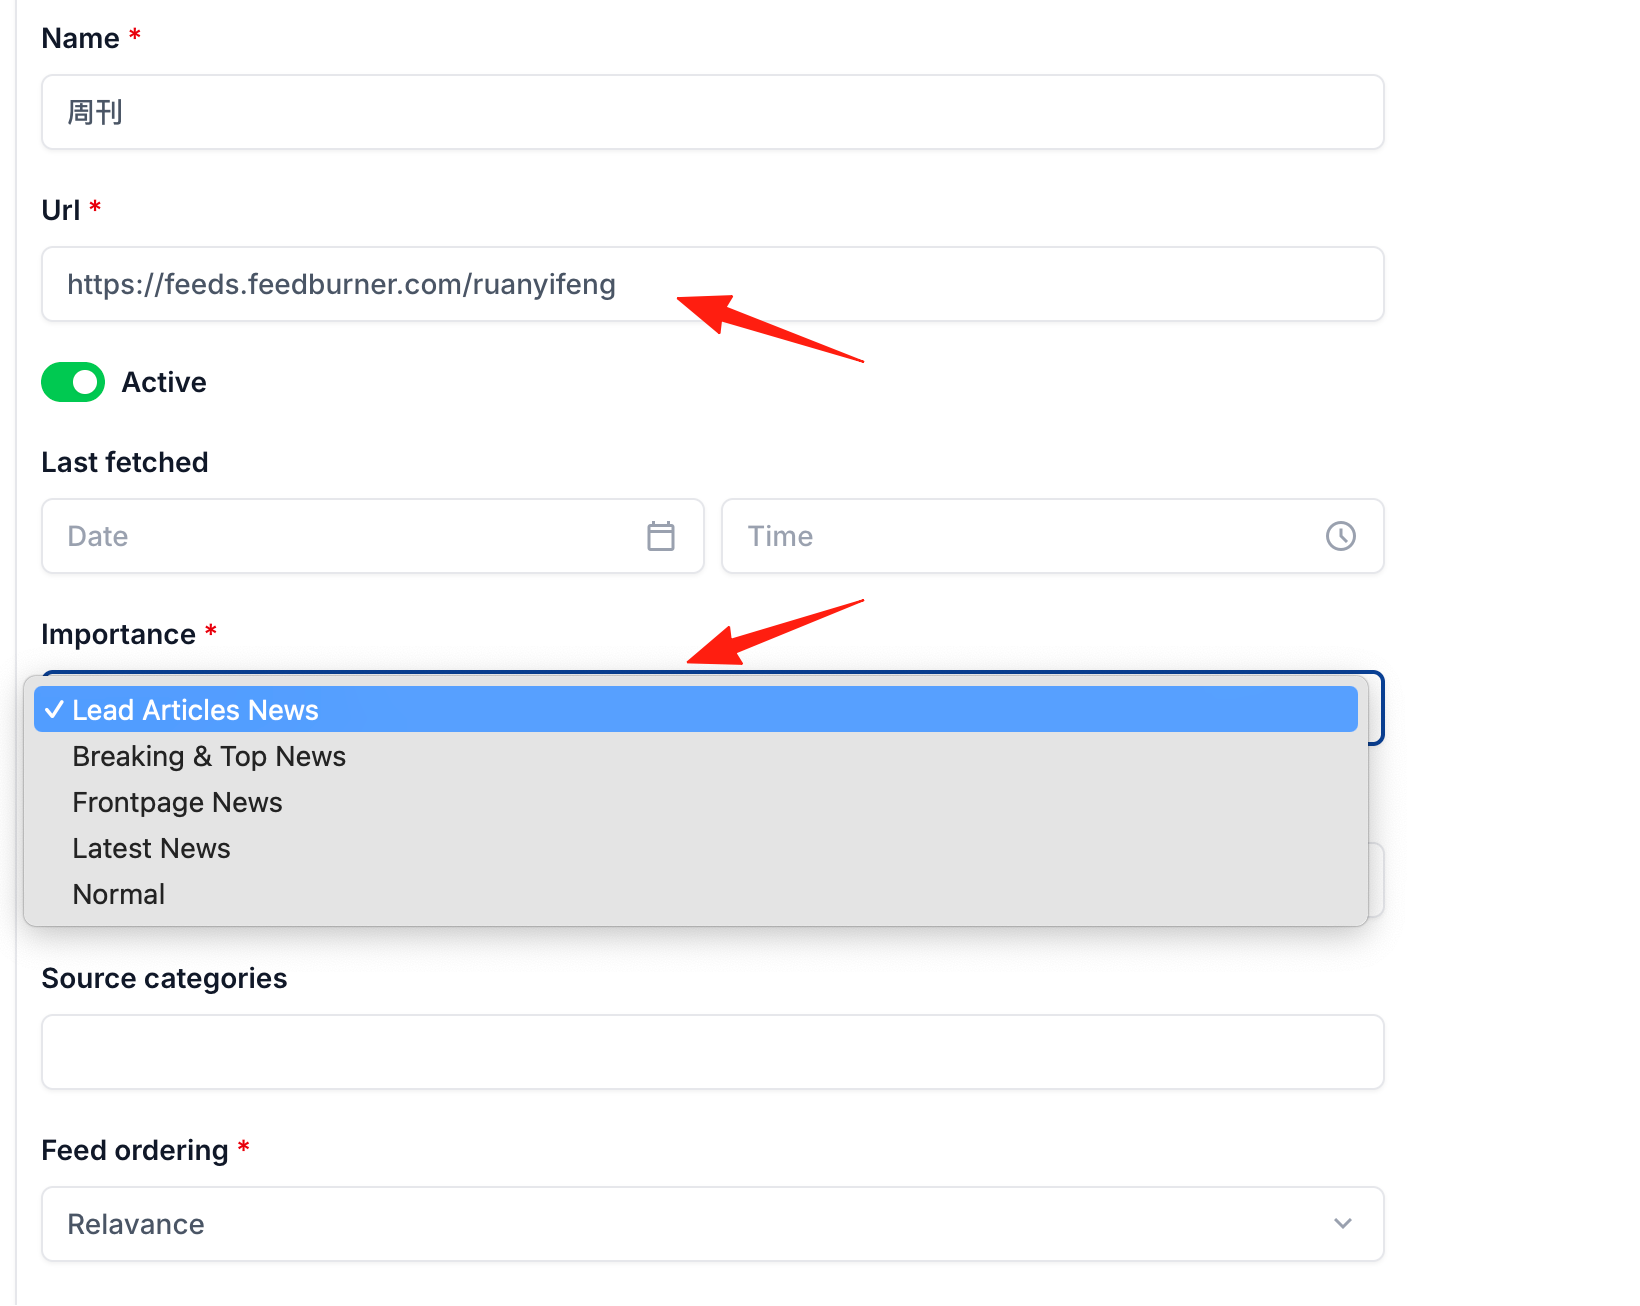
Task: Click the clock icon in Time field
Action: click(x=1340, y=536)
